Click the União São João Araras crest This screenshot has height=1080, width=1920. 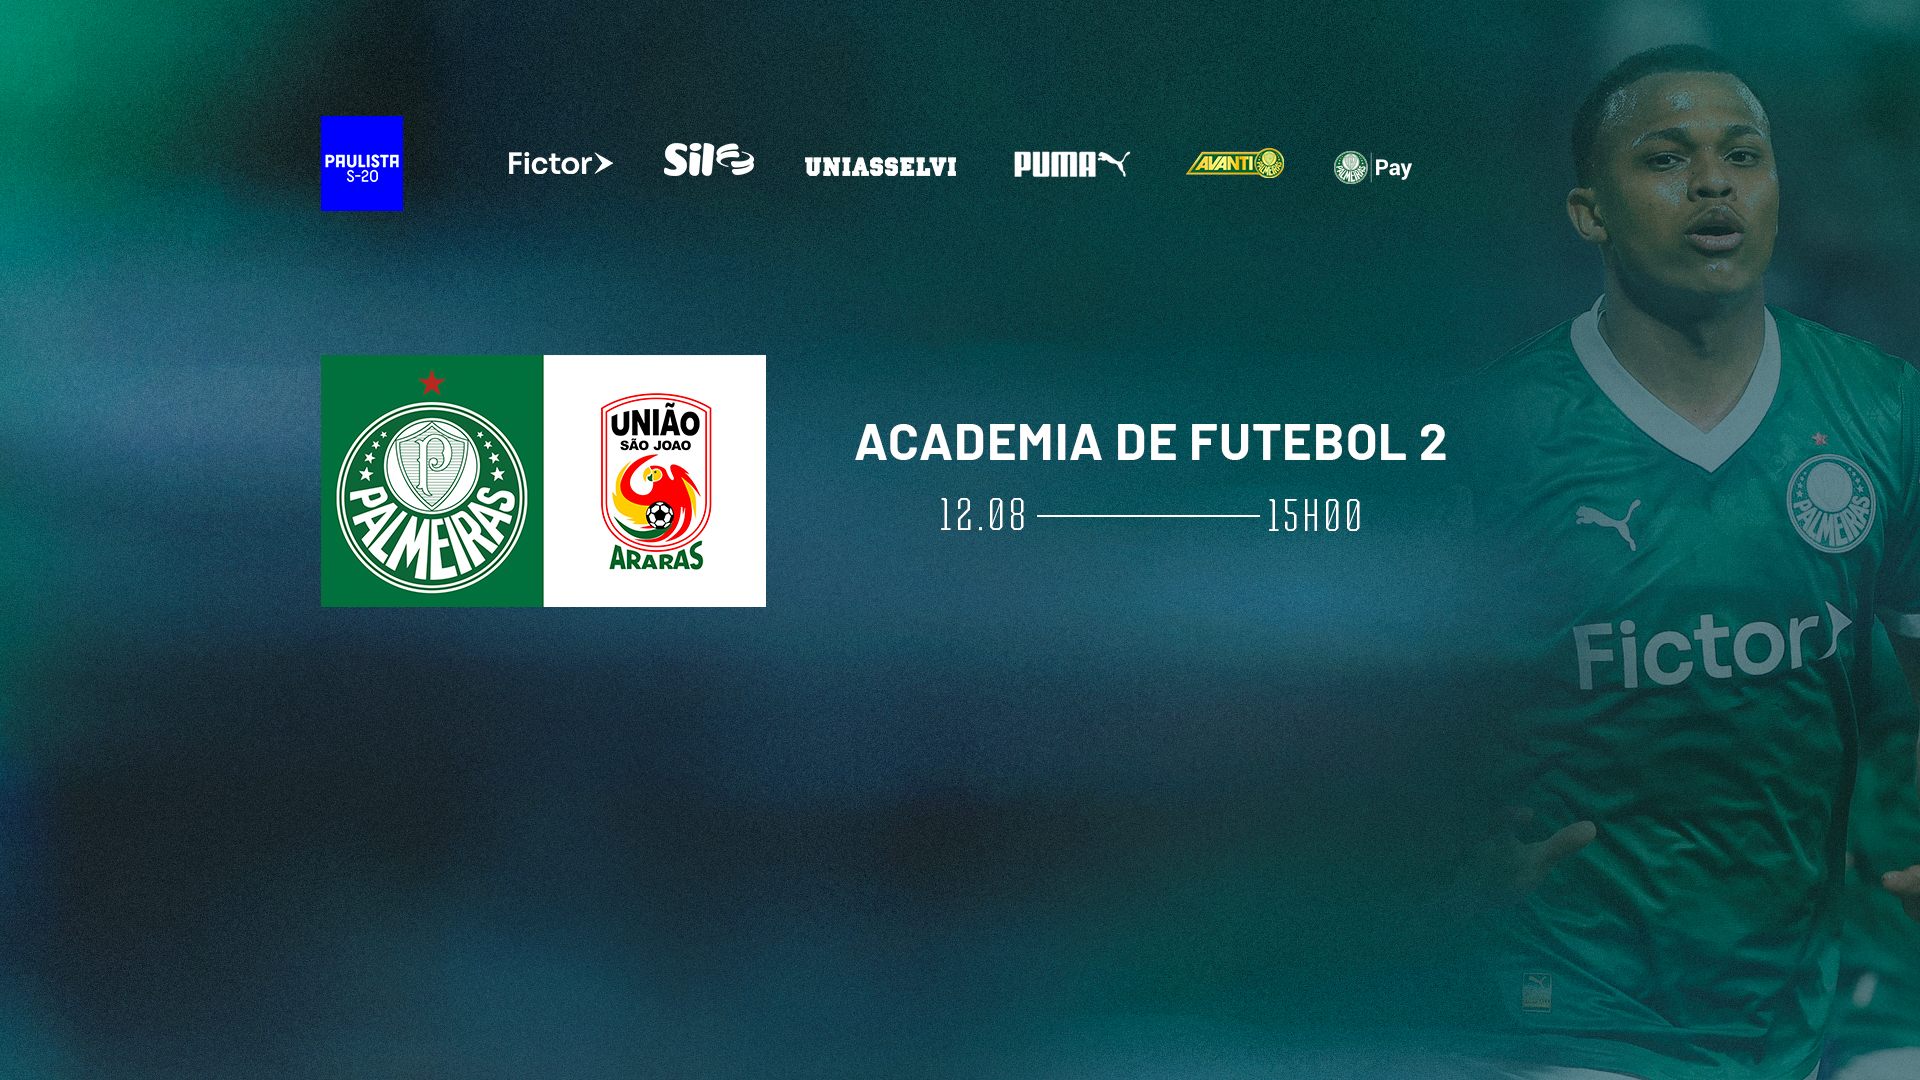pos(656,482)
